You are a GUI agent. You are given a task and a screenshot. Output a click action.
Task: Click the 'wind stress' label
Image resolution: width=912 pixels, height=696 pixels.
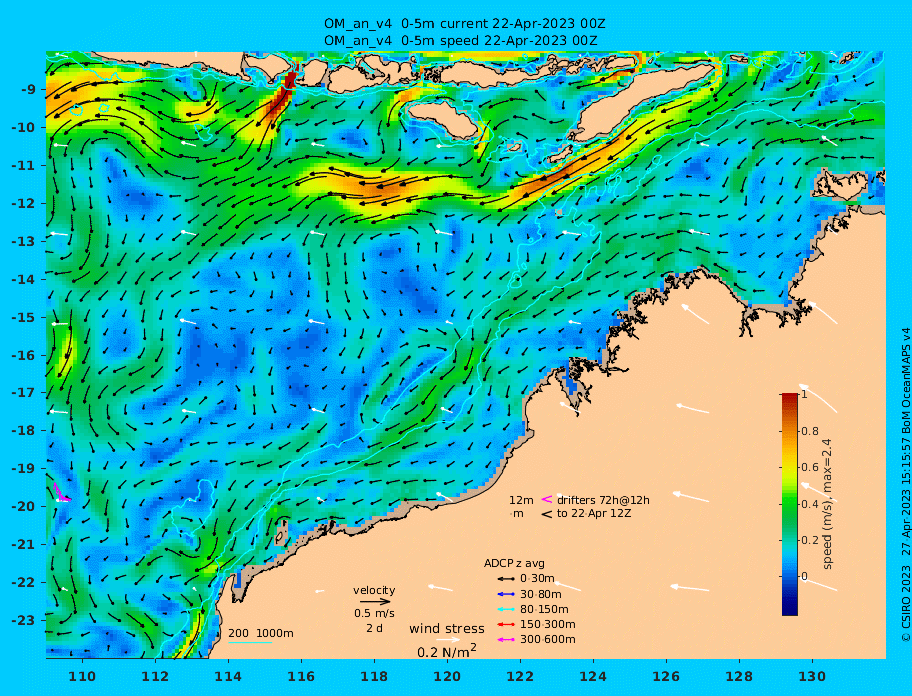tap(447, 629)
